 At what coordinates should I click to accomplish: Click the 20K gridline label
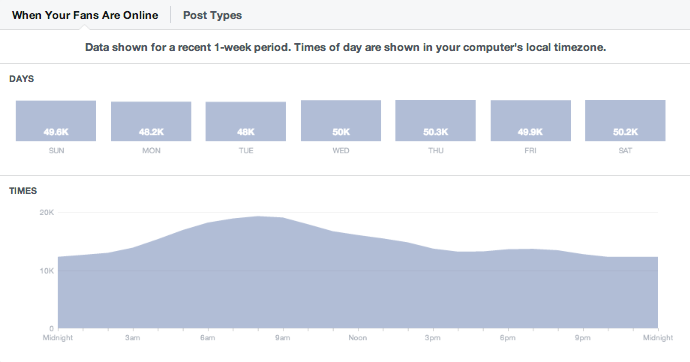47,212
